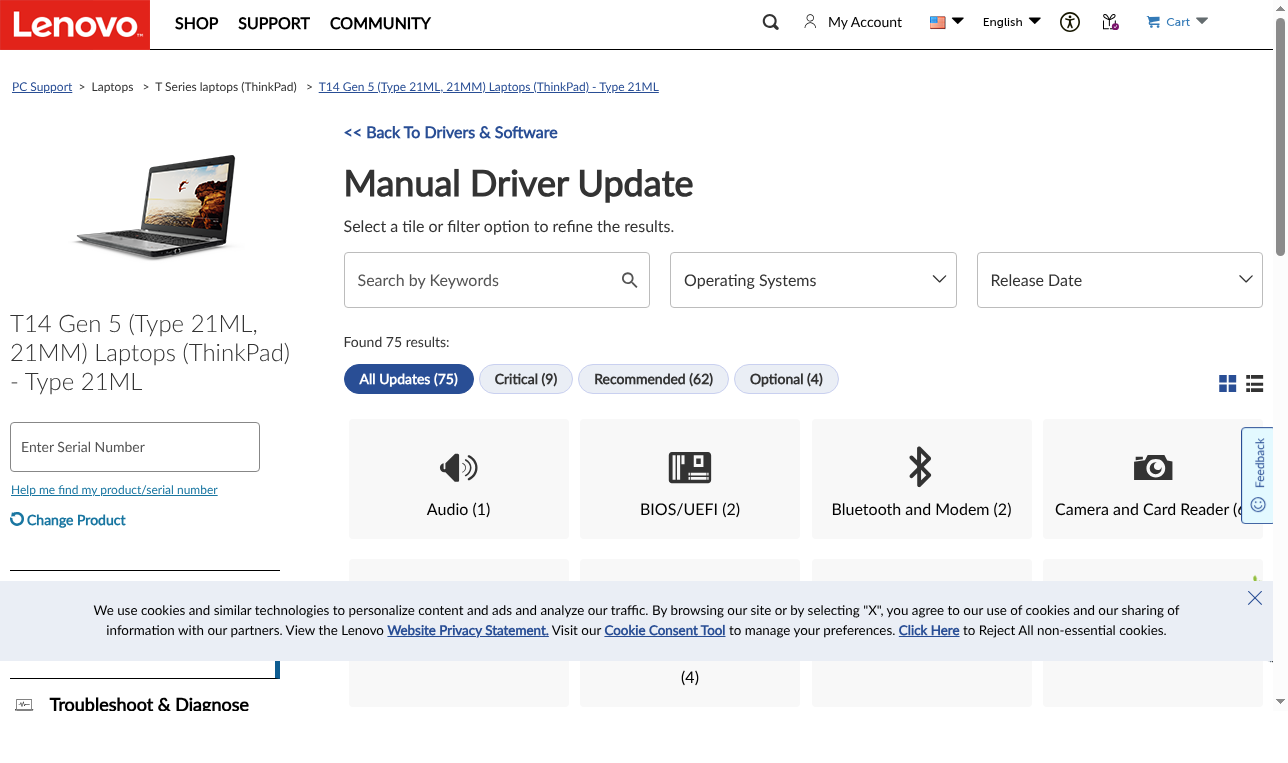Screen dimensions: 1288x763
Task: Select the All Updates (75) filter
Action: 409,379
